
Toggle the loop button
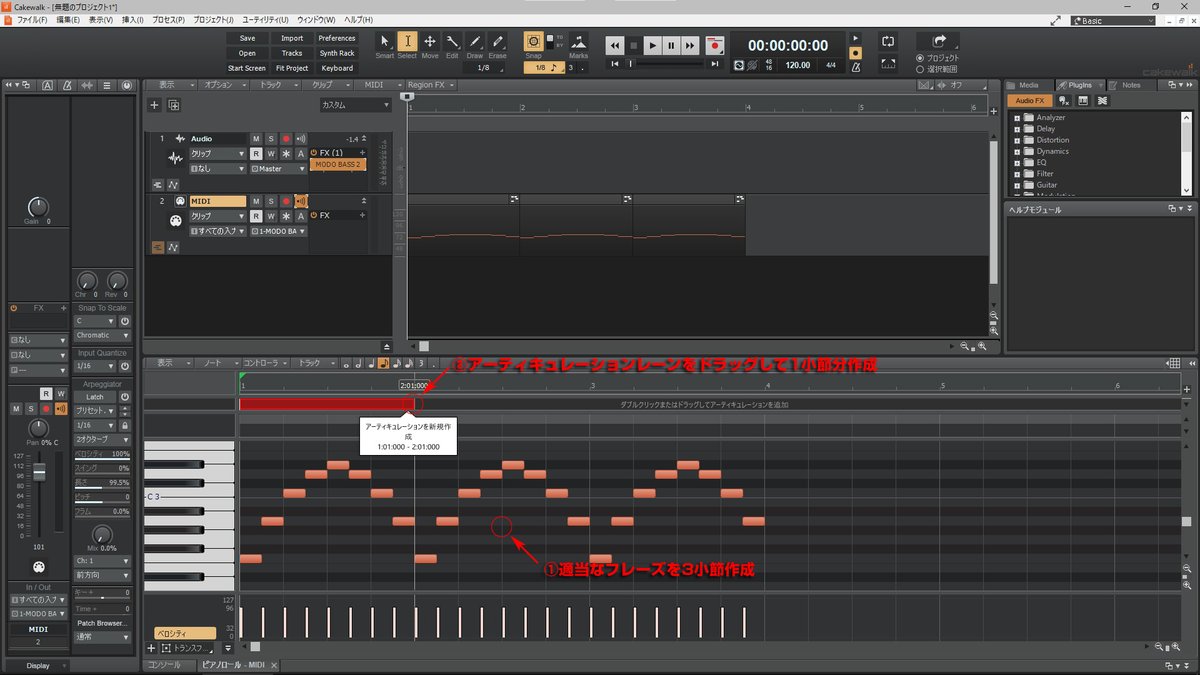click(887, 42)
